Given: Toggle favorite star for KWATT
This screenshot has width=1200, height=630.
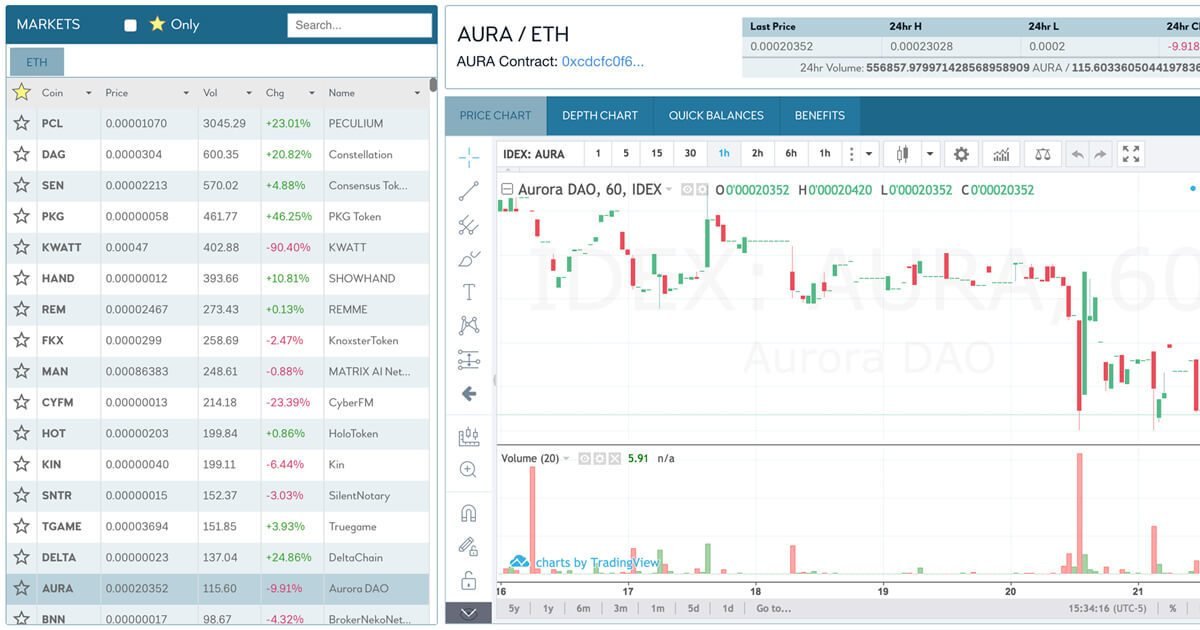Looking at the screenshot, I should point(21,247).
